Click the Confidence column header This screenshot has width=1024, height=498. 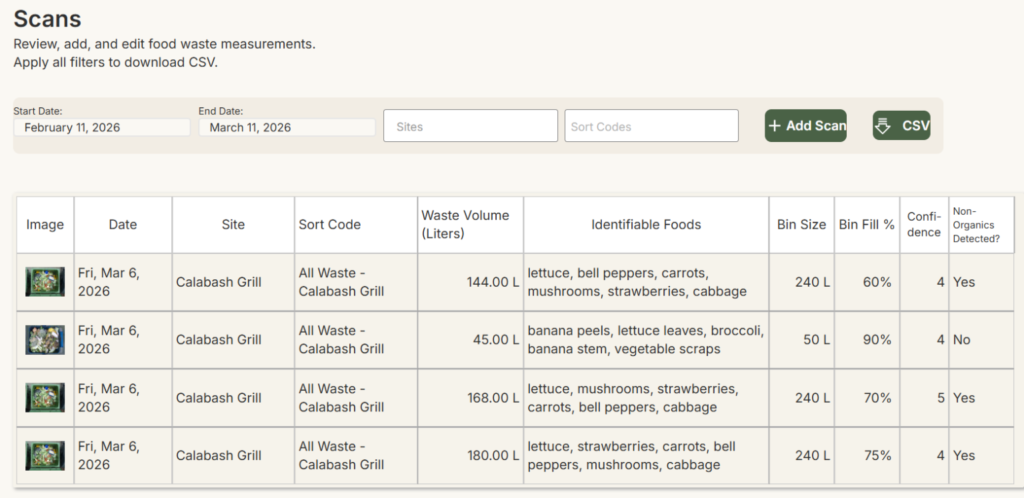point(924,224)
